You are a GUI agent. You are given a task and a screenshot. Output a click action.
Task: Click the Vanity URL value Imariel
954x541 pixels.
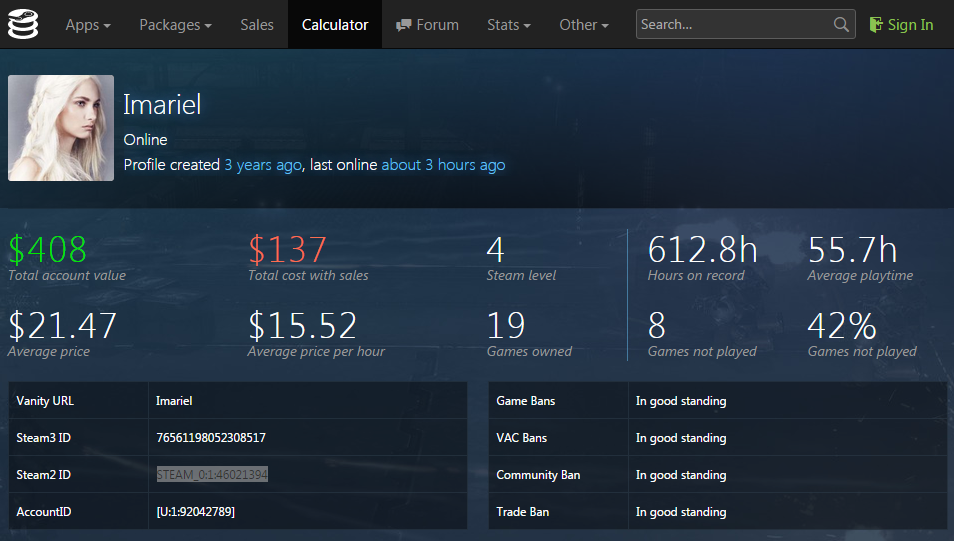[x=174, y=400]
